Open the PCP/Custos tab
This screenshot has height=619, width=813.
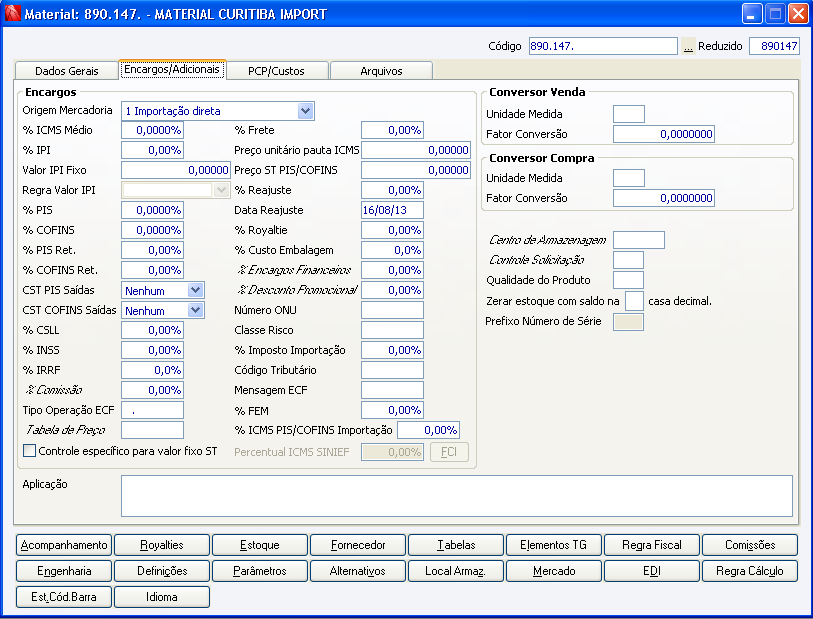(276, 71)
